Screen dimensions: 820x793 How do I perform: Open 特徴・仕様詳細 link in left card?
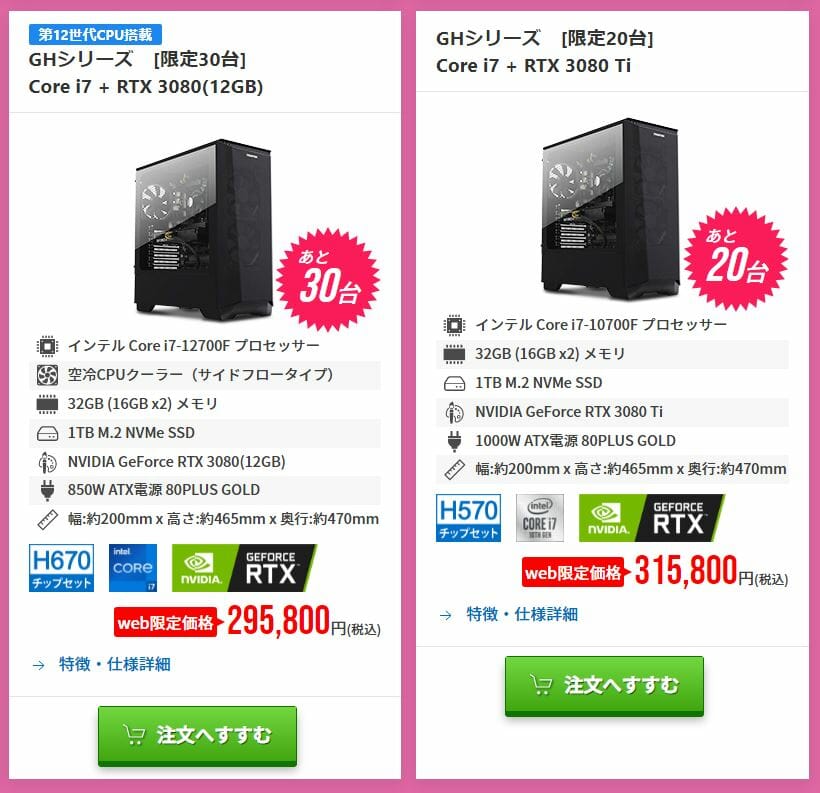click(115, 664)
